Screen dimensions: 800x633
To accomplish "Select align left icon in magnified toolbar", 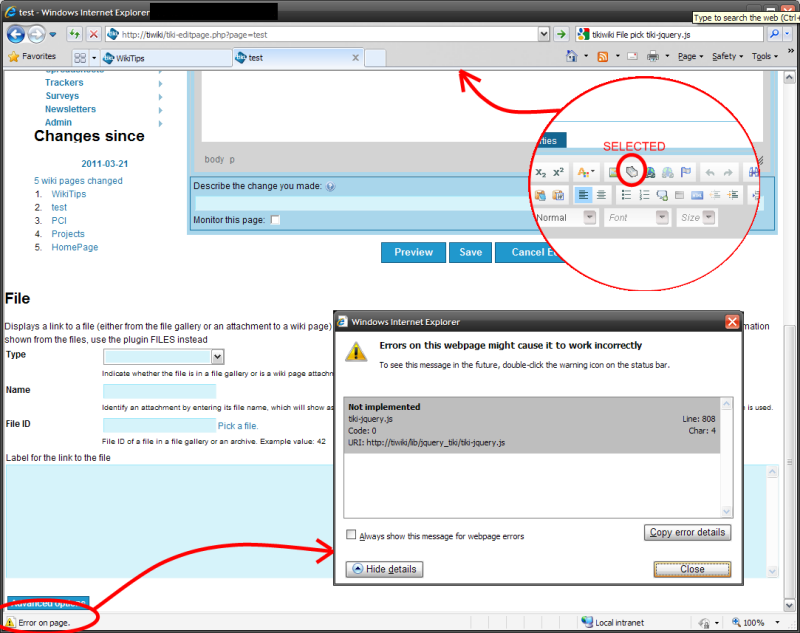I will 583,195.
